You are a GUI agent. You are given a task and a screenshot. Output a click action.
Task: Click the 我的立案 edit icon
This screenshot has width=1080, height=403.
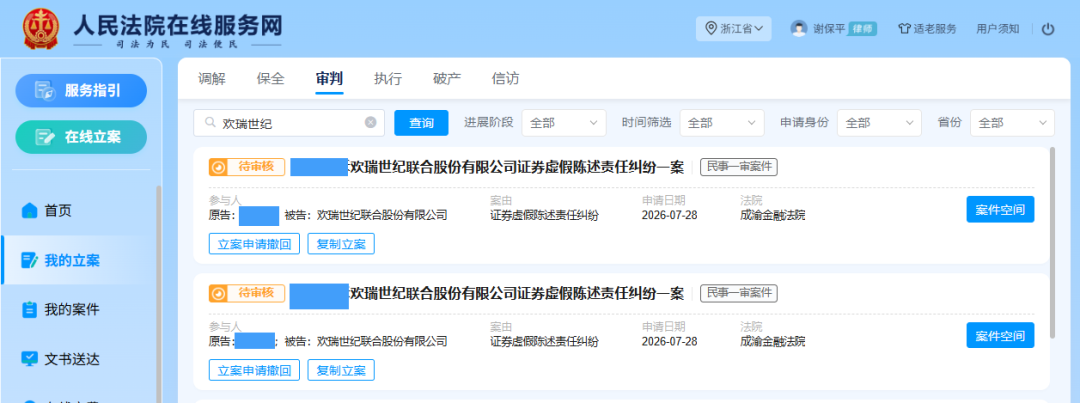29,260
